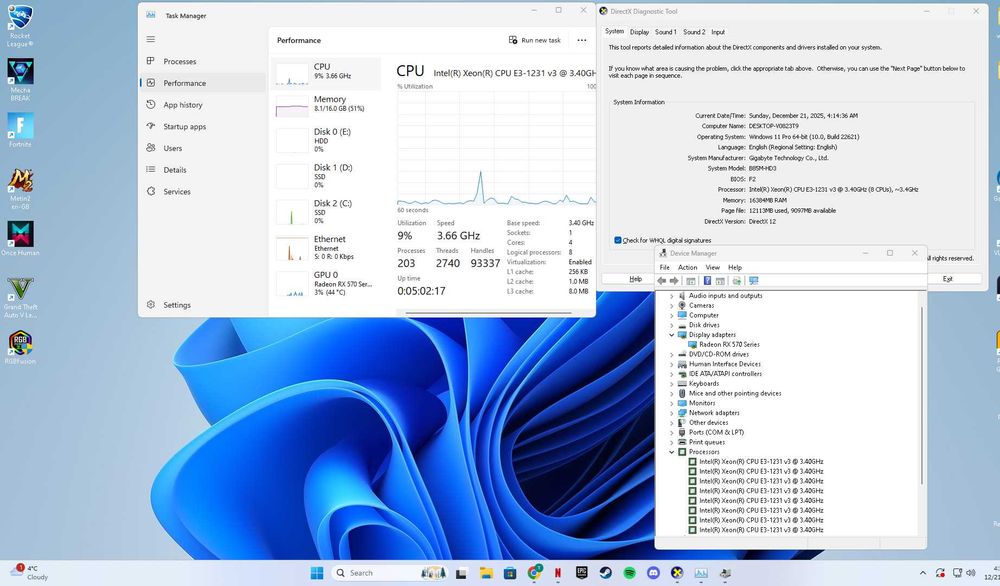Screen dimensions: 1000x586
Task: Toggle Check for WHQL digital signatures checkbox
Action: [x=617, y=240]
